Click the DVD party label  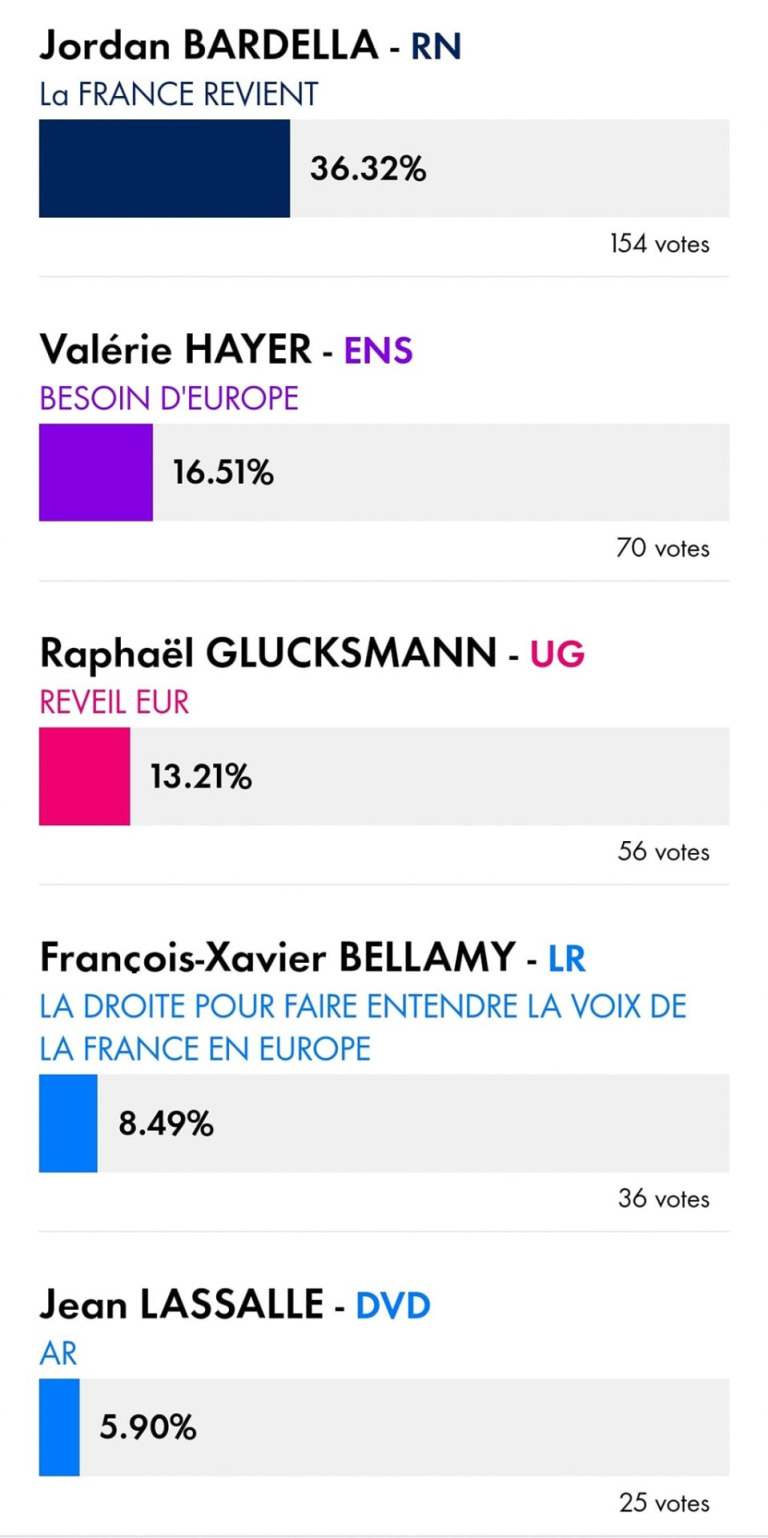click(393, 1306)
